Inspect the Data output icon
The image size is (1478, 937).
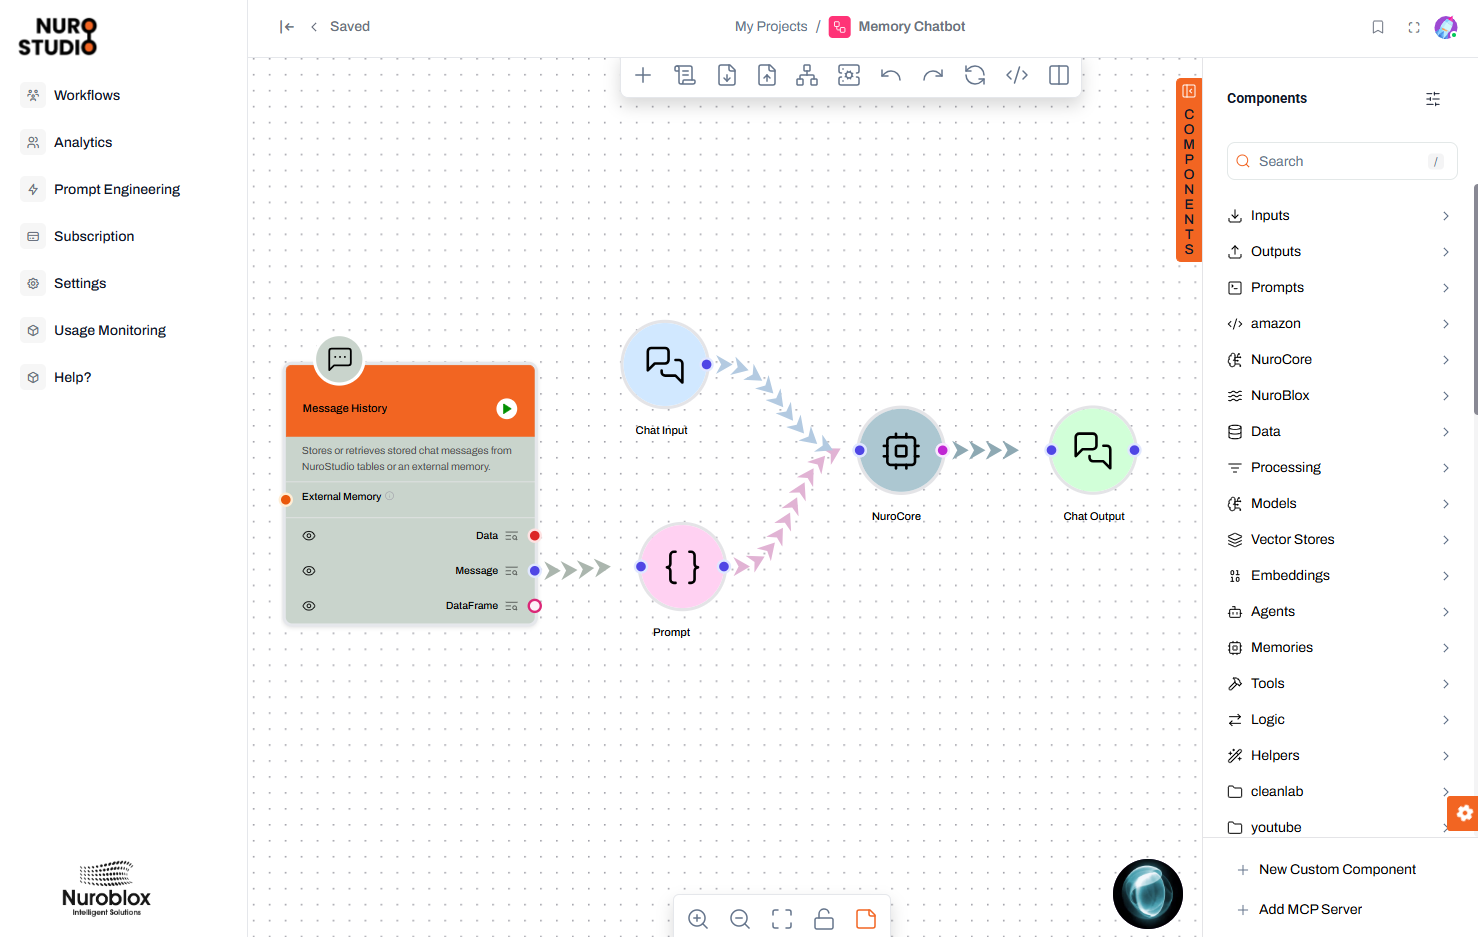[512, 536]
